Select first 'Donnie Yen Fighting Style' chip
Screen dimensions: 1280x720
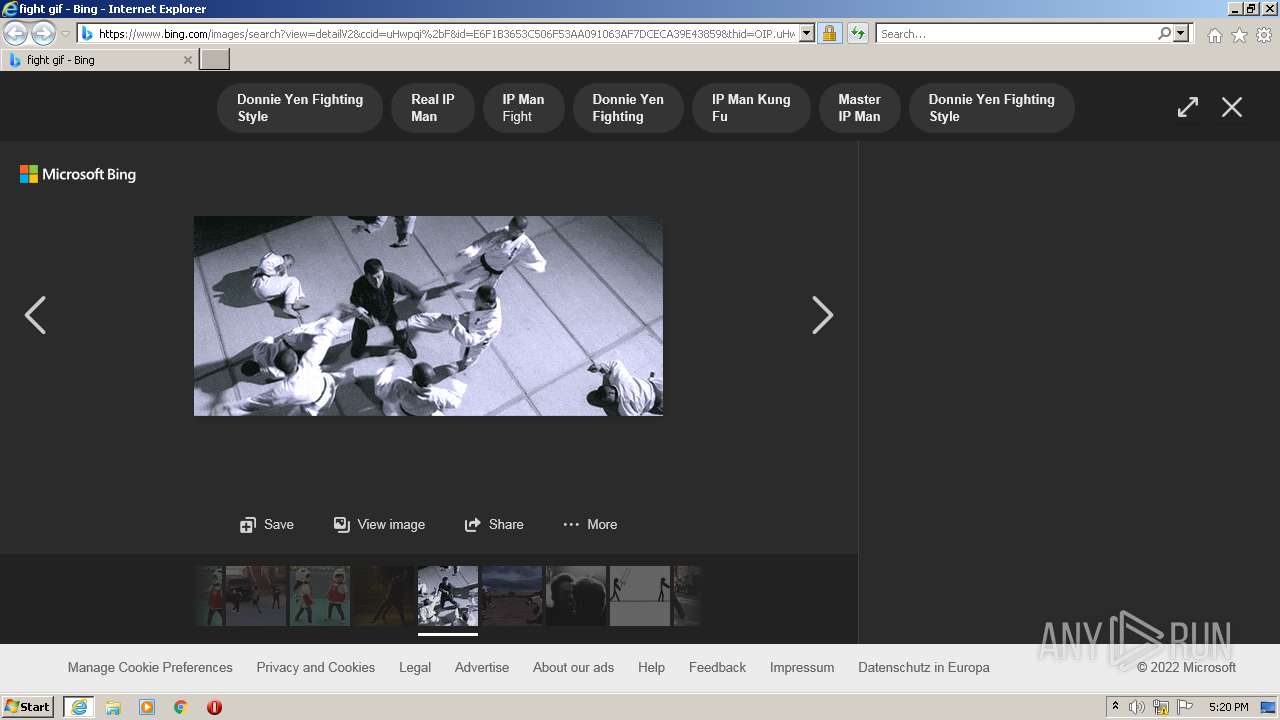point(300,108)
